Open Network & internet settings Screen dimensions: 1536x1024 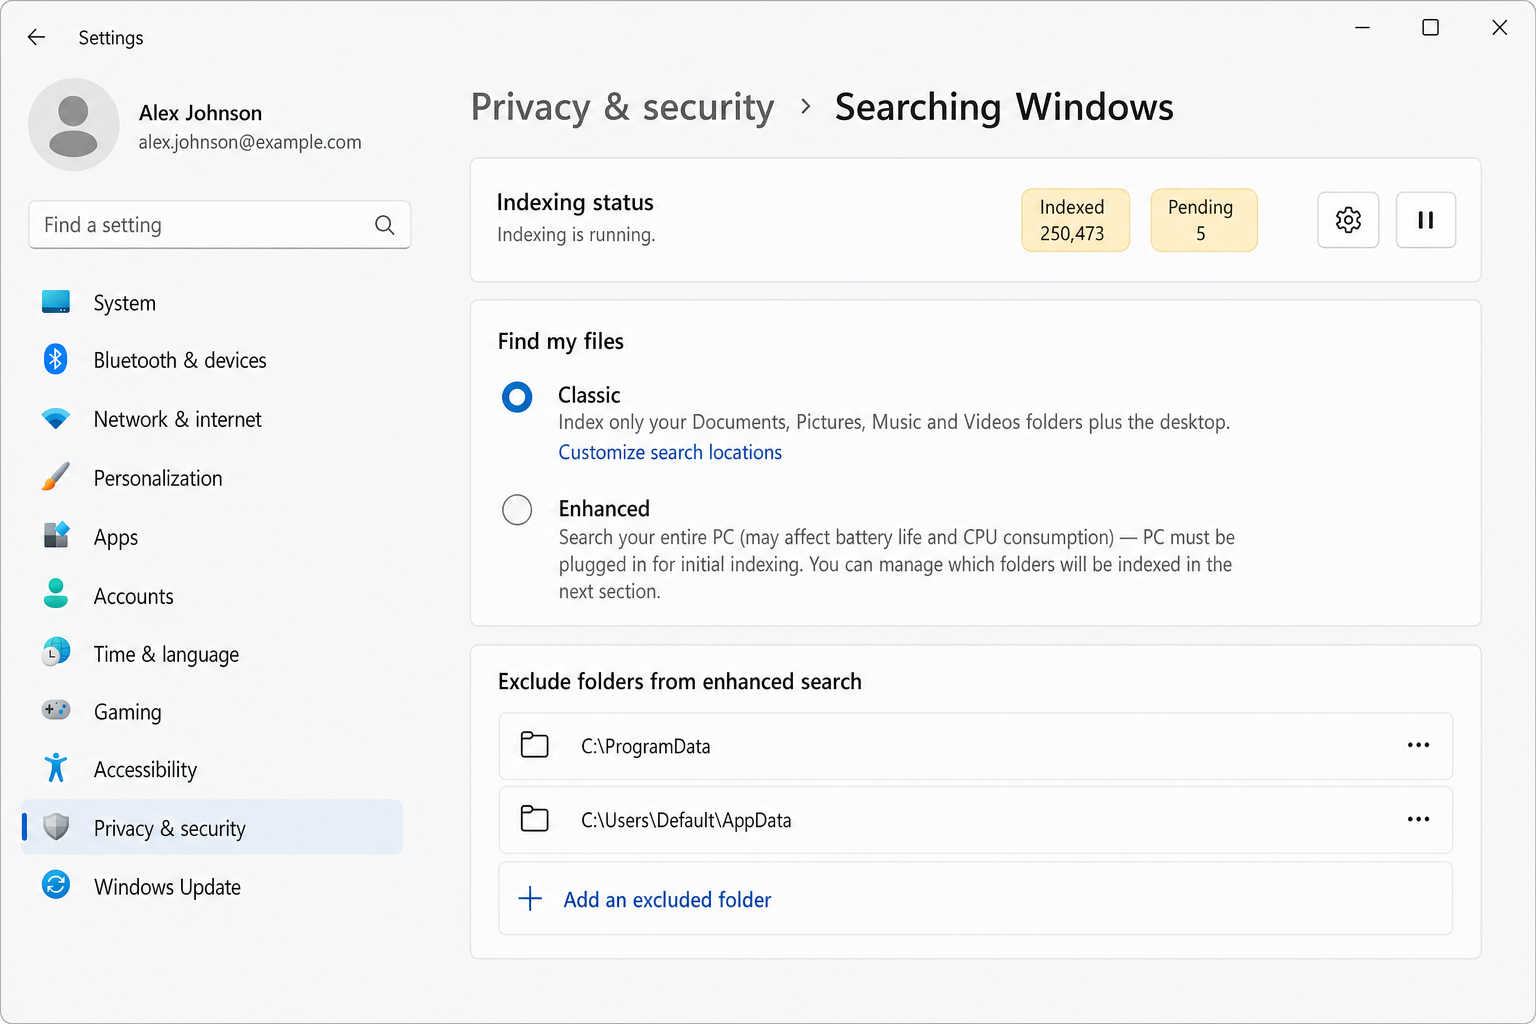click(212, 419)
